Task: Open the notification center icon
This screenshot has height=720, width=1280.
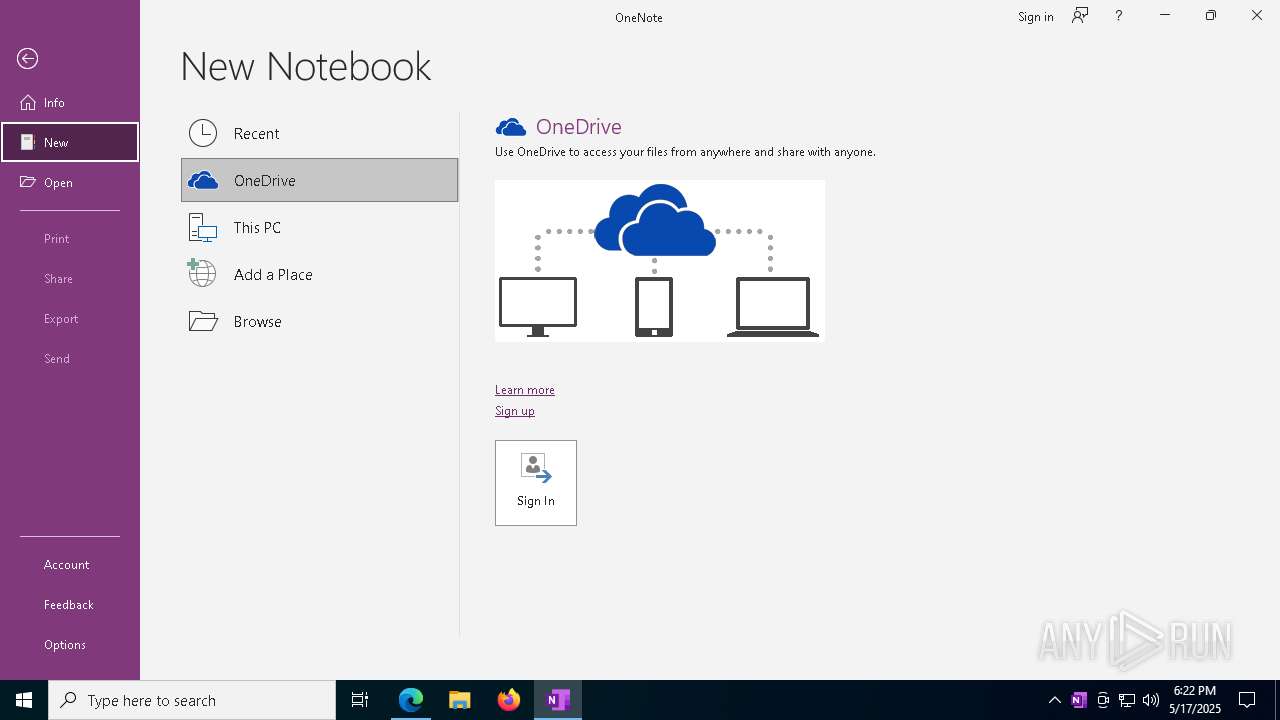Action: point(1248,700)
